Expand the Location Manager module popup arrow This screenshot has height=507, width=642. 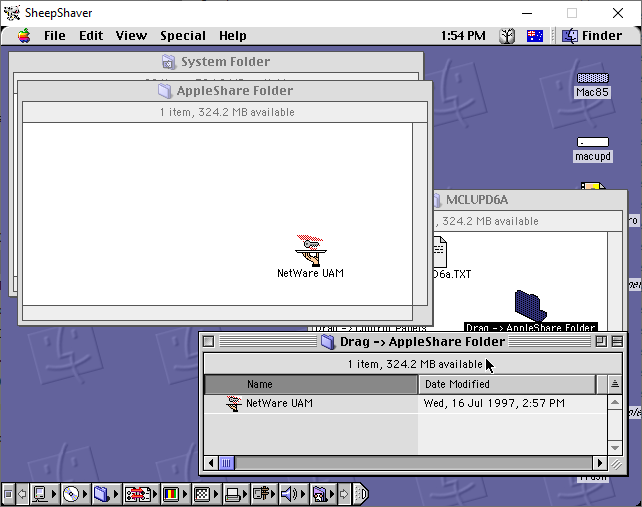click(155, 494)
